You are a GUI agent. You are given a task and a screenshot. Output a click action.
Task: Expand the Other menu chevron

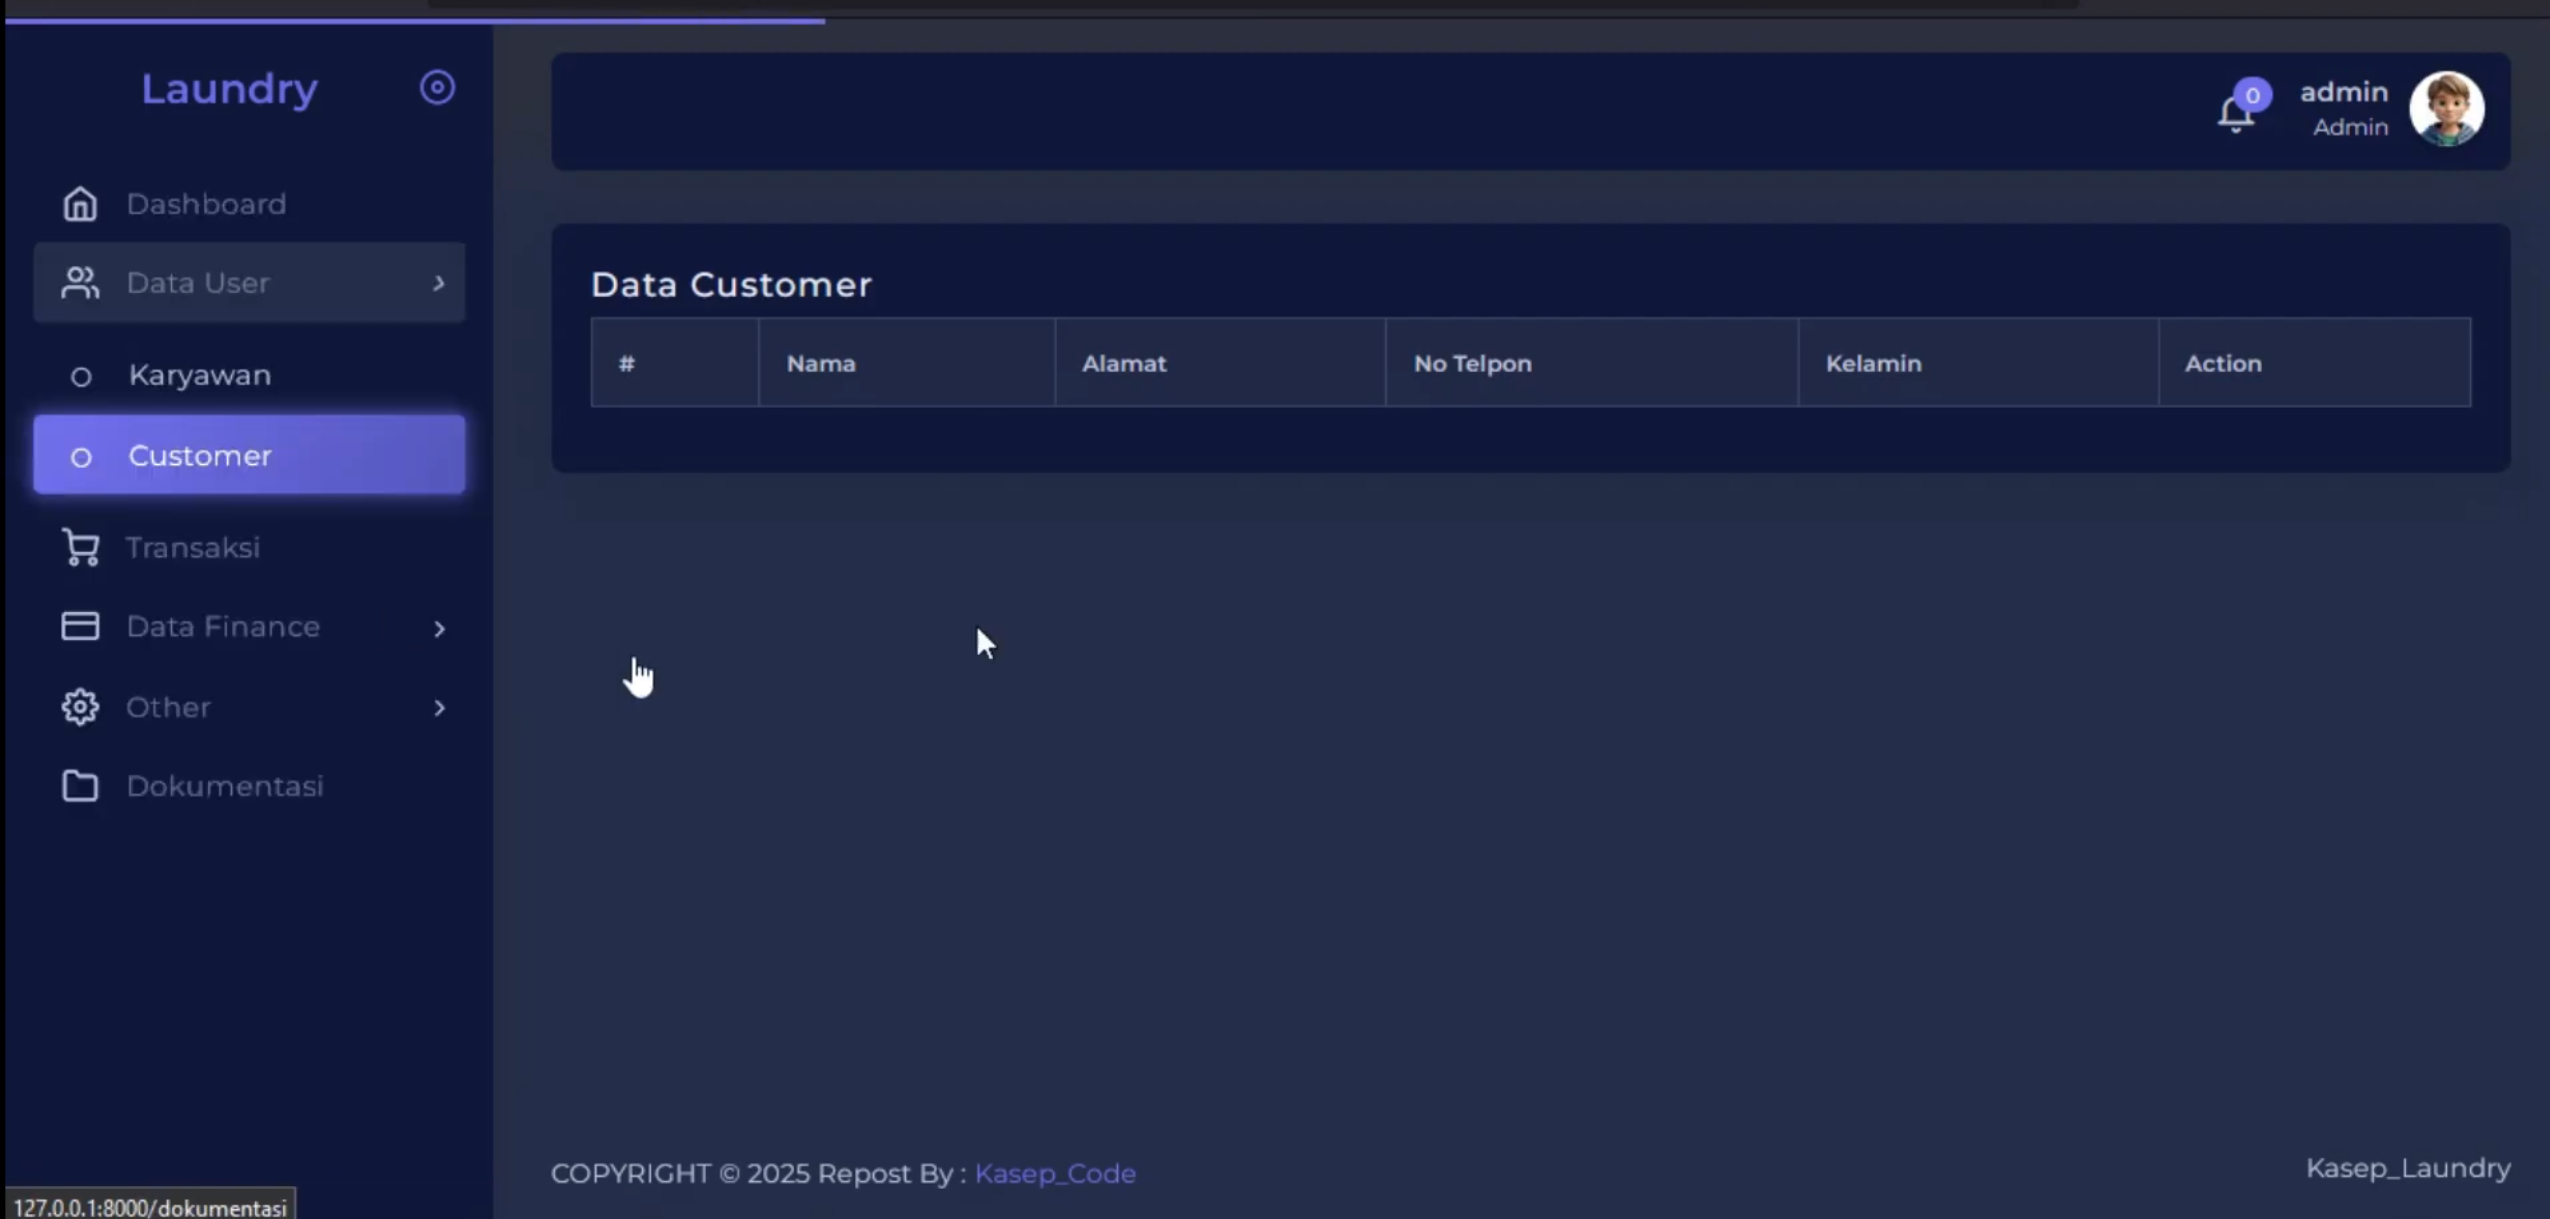pos(439,708)
